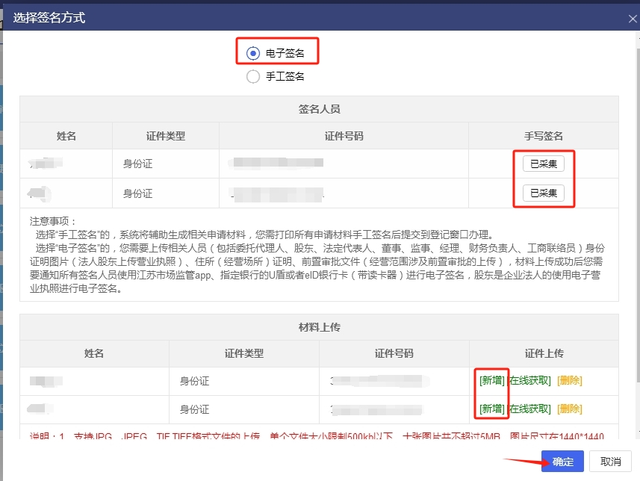
Task: Click the 手写签名 column header
Action: [544, 135]
